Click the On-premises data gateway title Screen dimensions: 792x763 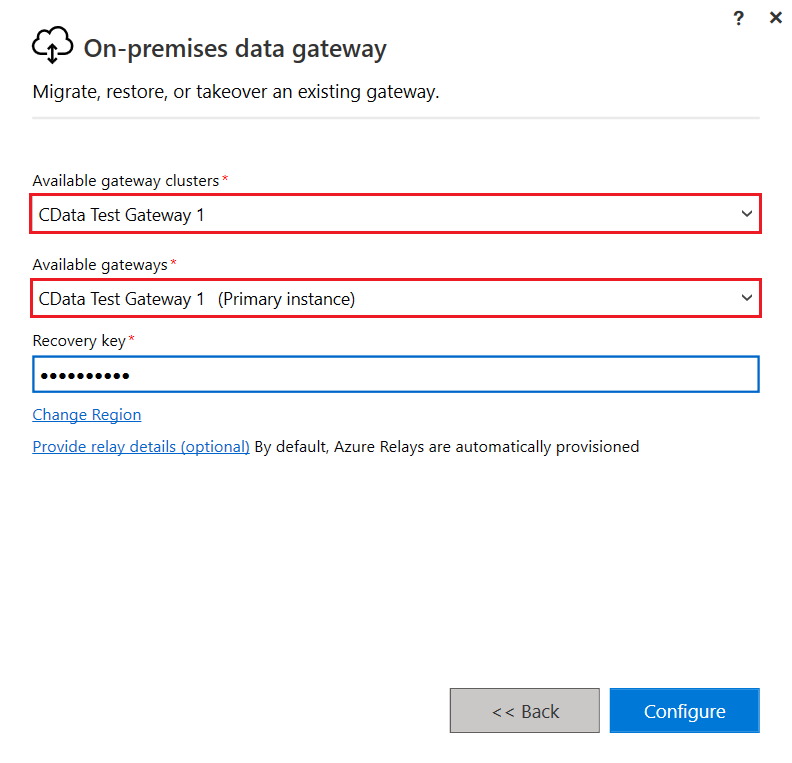click(235, 48)
